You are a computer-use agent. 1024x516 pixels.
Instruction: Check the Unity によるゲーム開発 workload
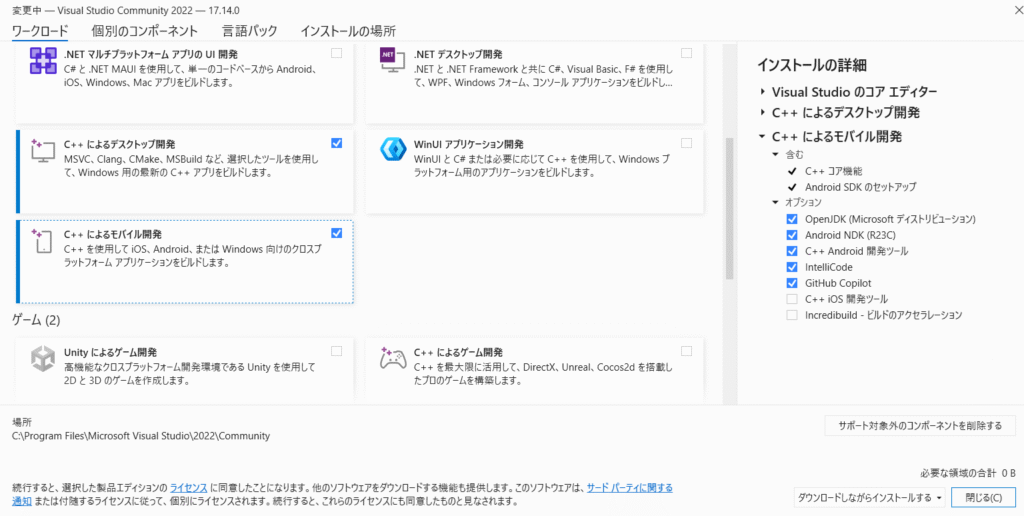pos(336,351)
